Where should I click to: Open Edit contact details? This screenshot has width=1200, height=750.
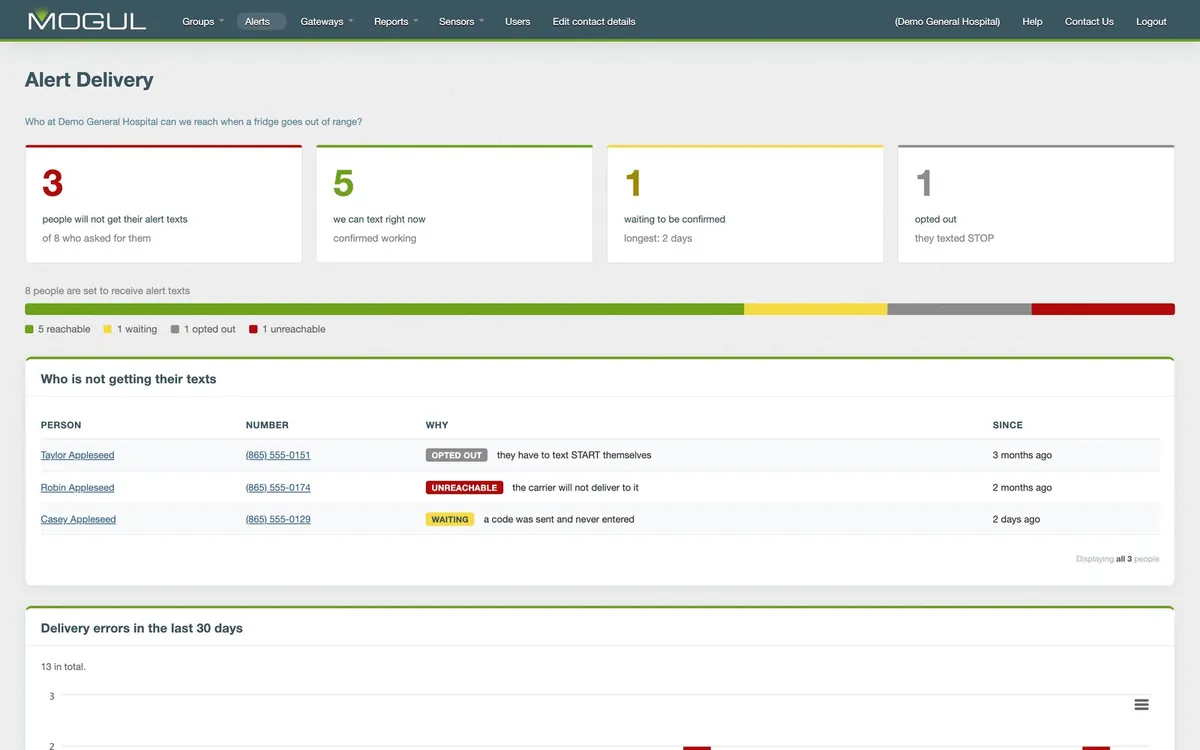(594, 21)
